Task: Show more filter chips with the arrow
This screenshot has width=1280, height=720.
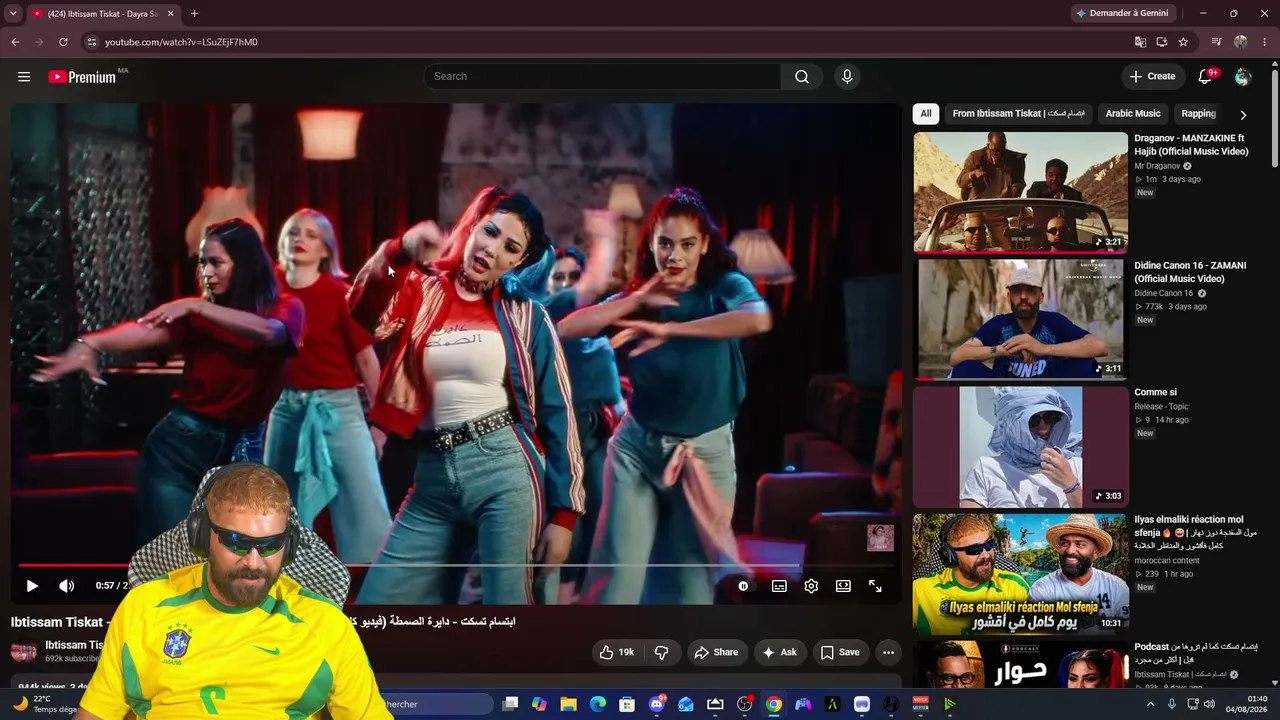Action: [1243, 115]
